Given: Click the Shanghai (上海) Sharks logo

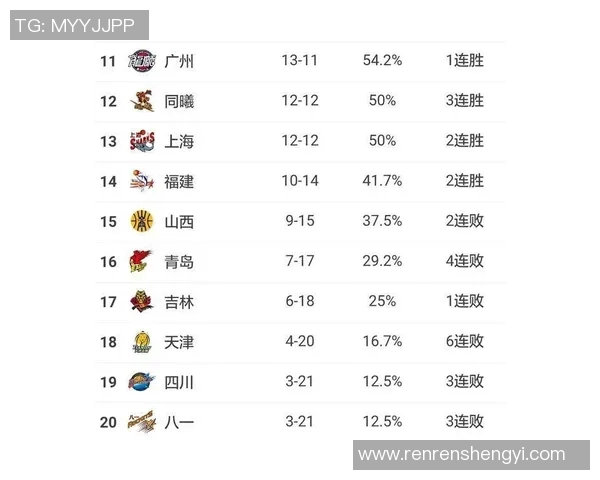Looking at the screenshot, I should click(x=142, y=141).
